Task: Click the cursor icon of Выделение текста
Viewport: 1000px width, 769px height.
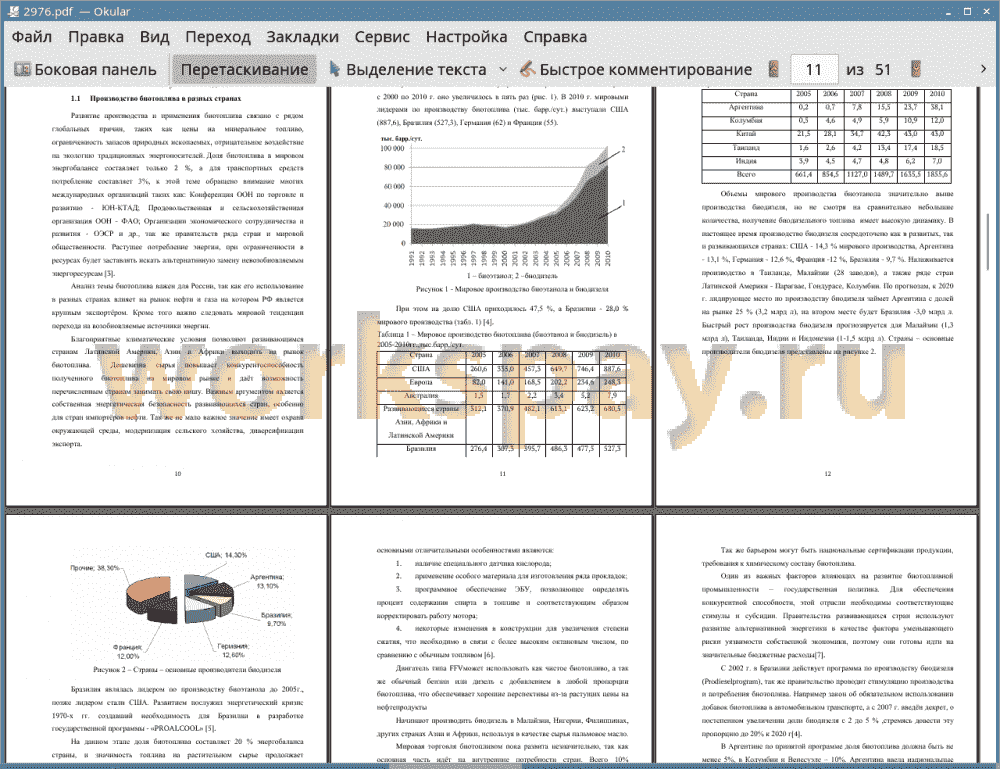Action: 334,69
